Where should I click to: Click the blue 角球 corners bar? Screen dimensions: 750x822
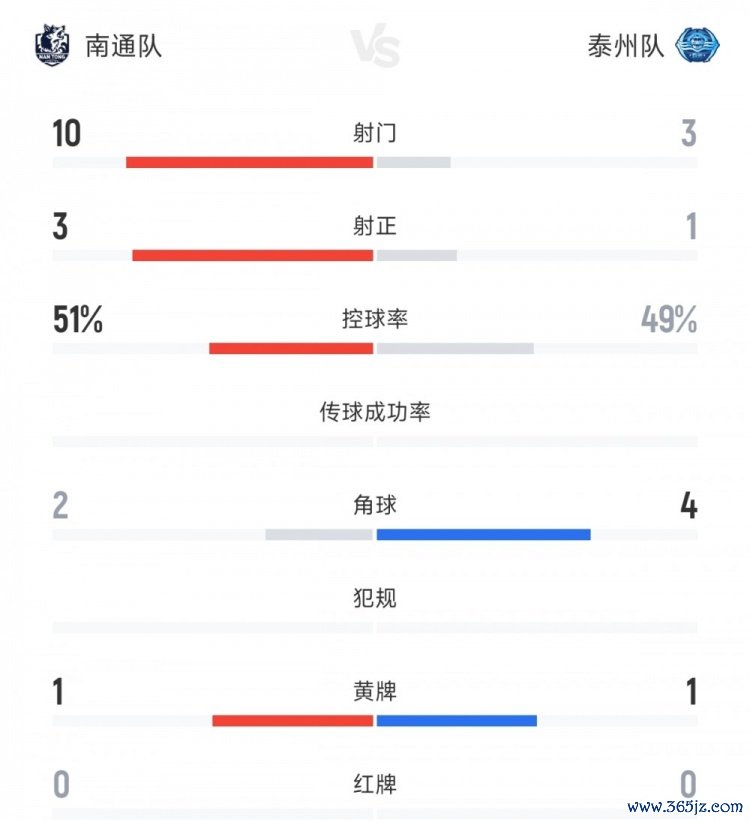click(483, 535)
